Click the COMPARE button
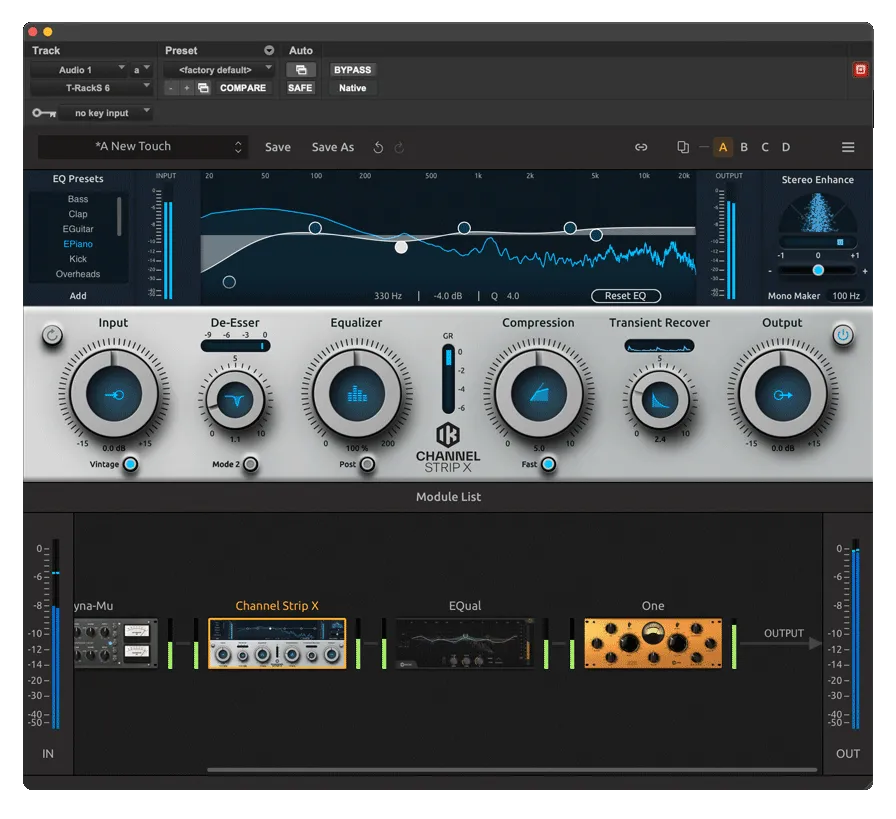Screen dimensions: 896x819 click(x=243, y=88)
